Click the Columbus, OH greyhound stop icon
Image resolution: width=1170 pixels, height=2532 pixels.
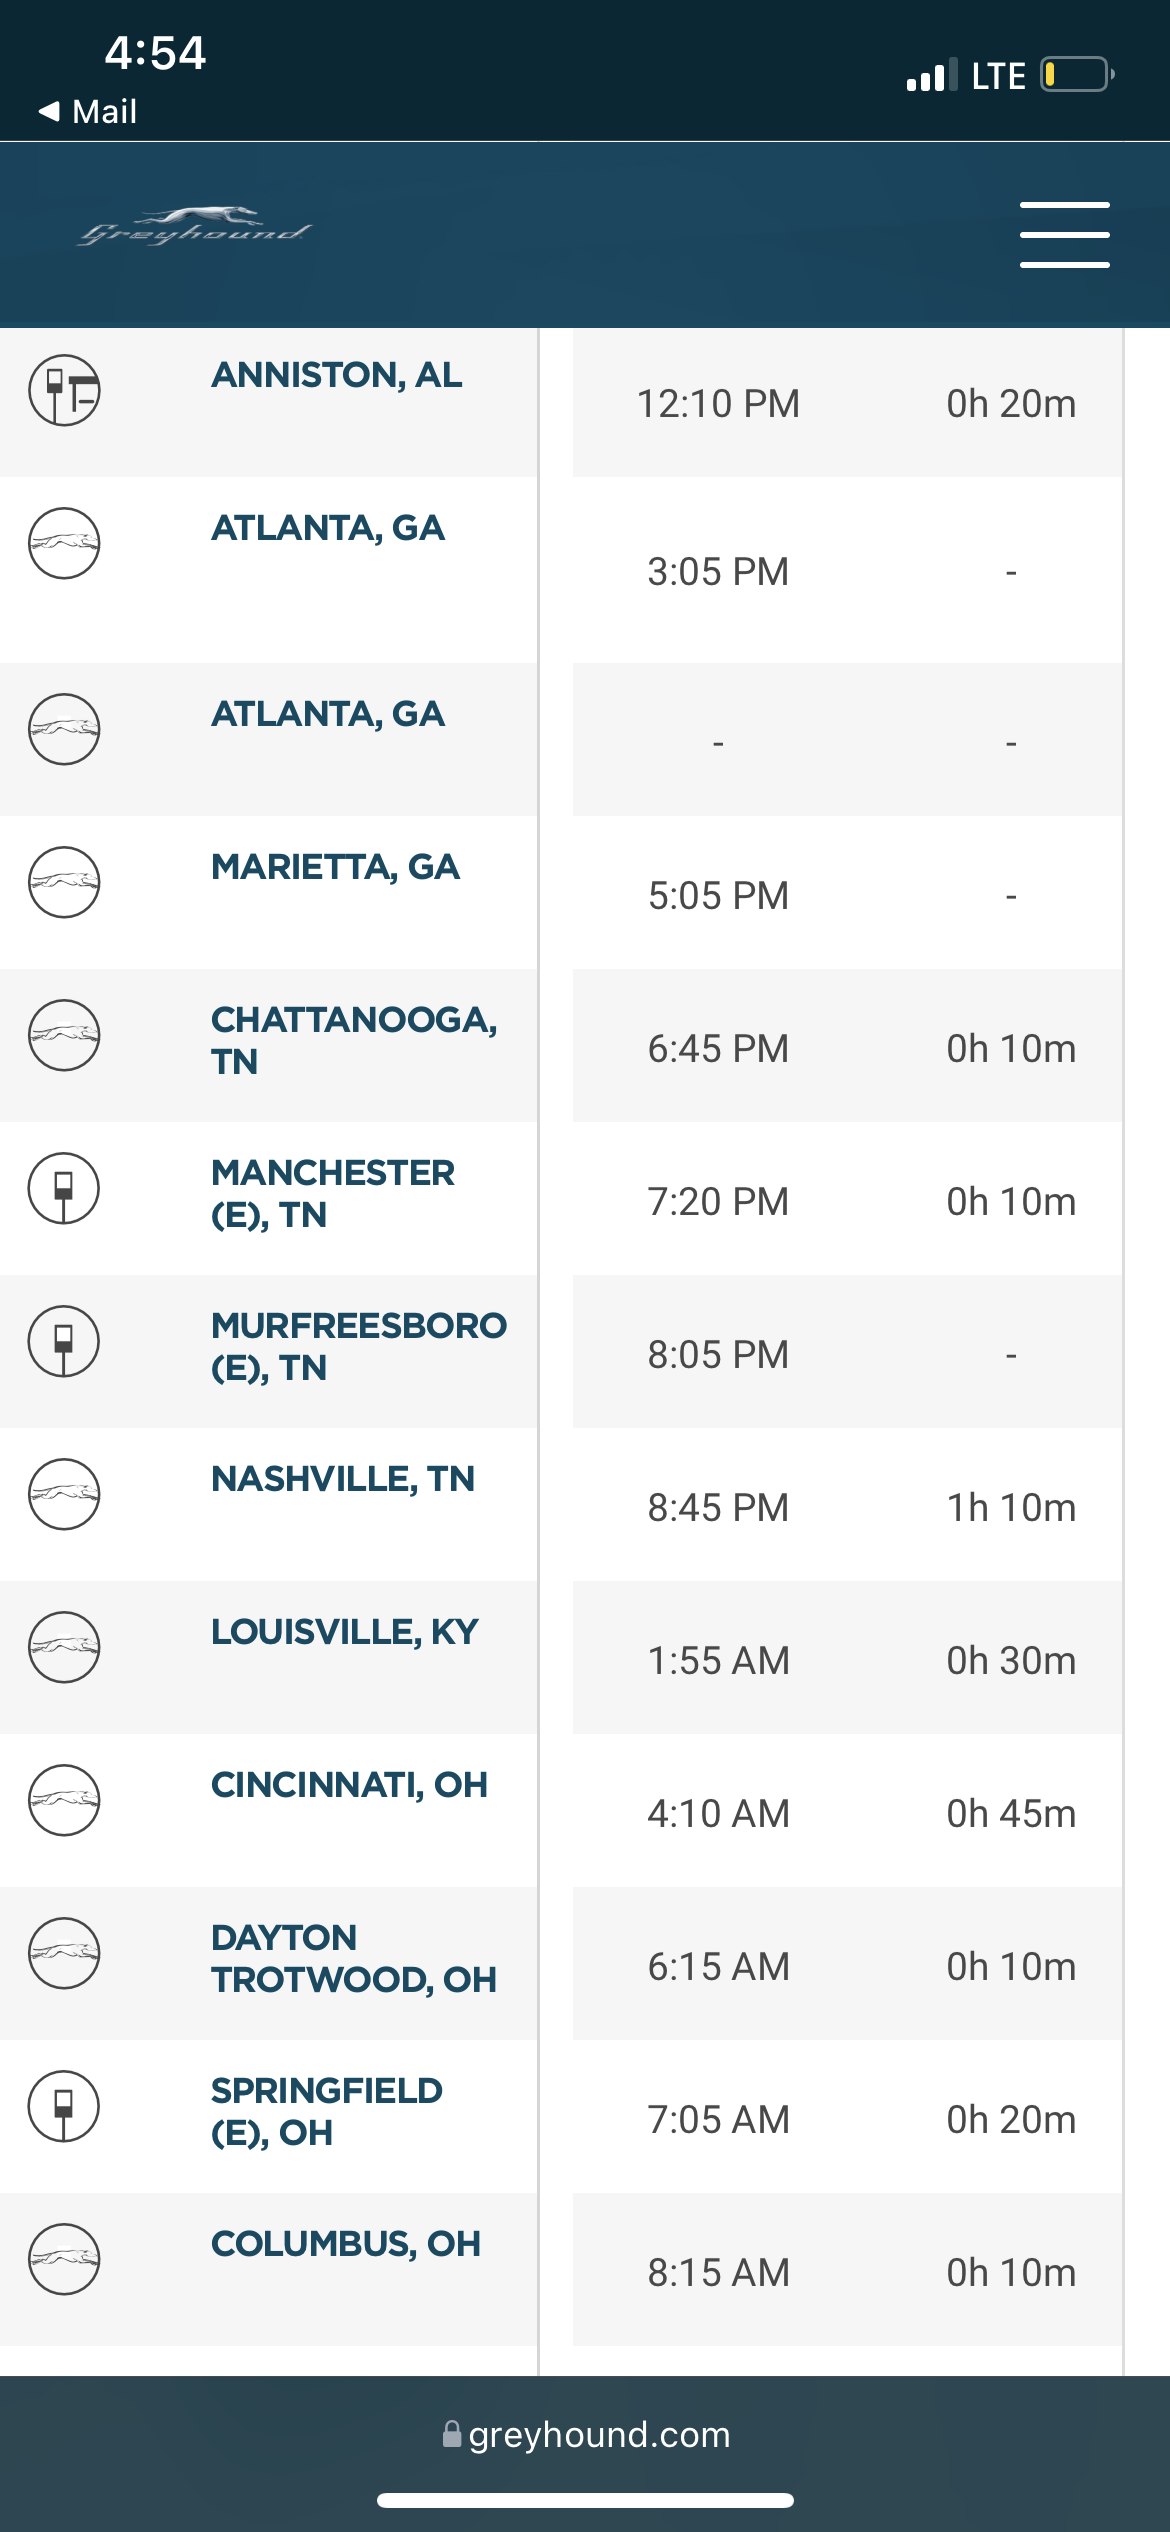pyautogui.click(x=64, y=2259)
